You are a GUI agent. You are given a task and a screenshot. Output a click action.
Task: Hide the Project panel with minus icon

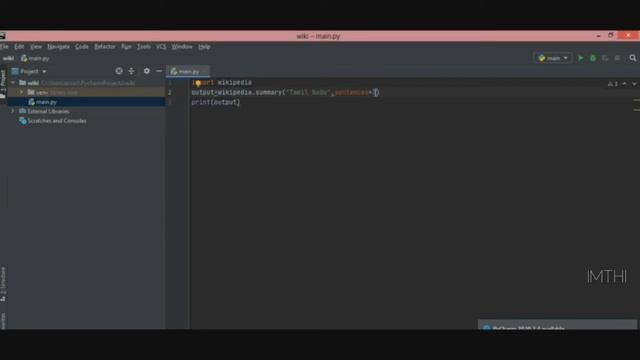pyautogui.click(x=159, y=71)
